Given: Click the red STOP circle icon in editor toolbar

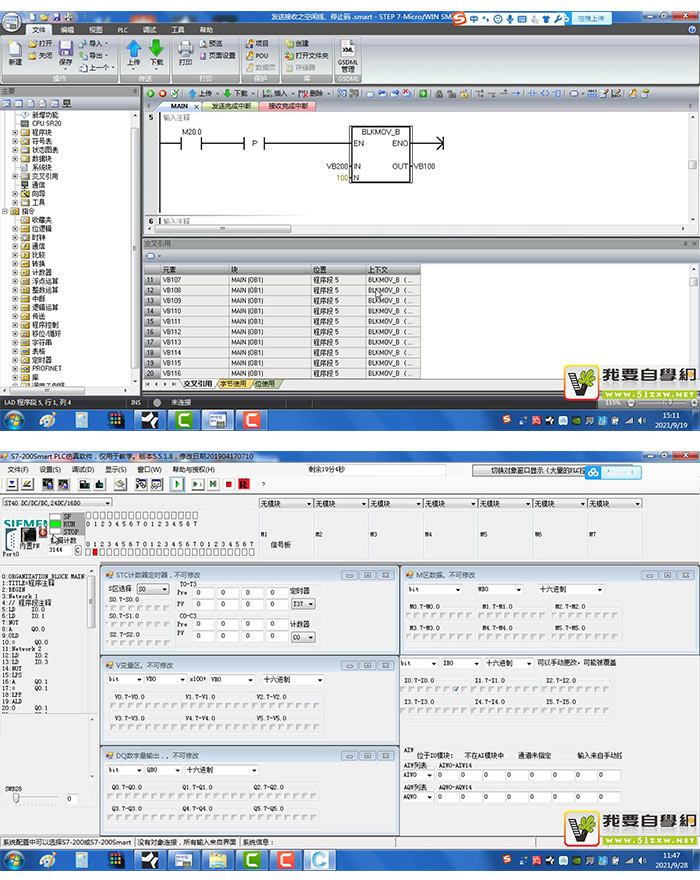Looking at the screenshot, I should (163, 94).
